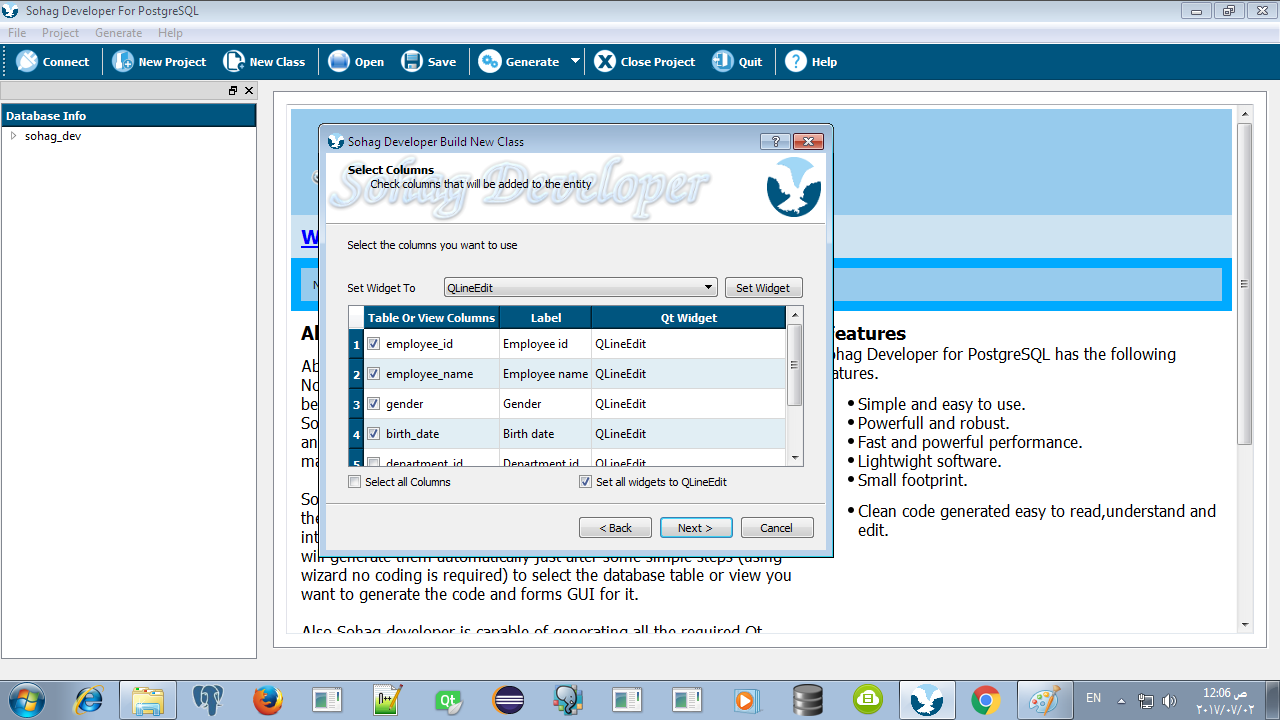Click the Close Project toolbar icon
The image size is (1280, 720).
(605, 62)
